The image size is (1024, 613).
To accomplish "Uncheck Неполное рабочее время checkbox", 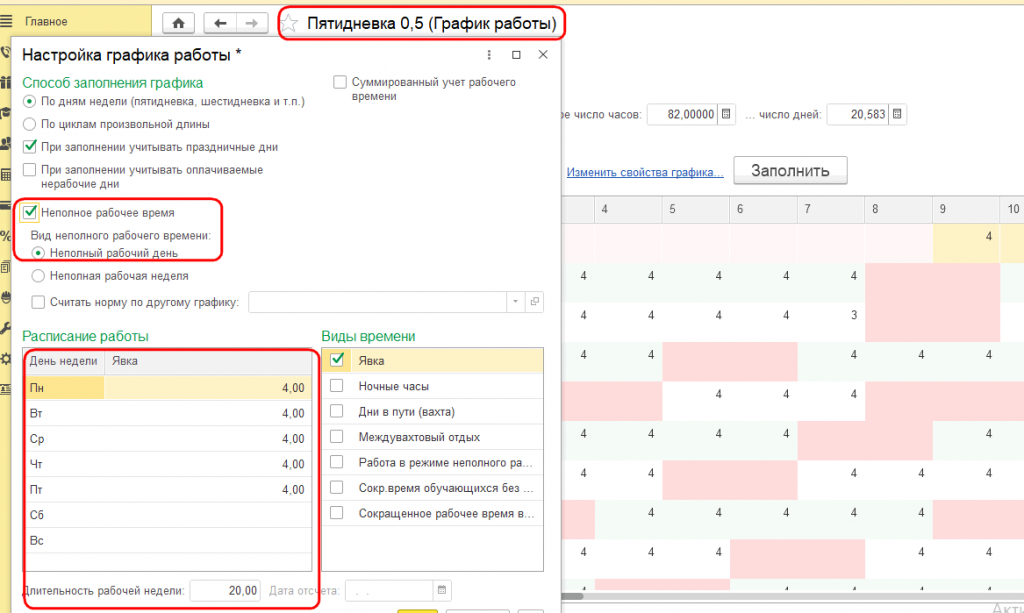I will (29, 212).
